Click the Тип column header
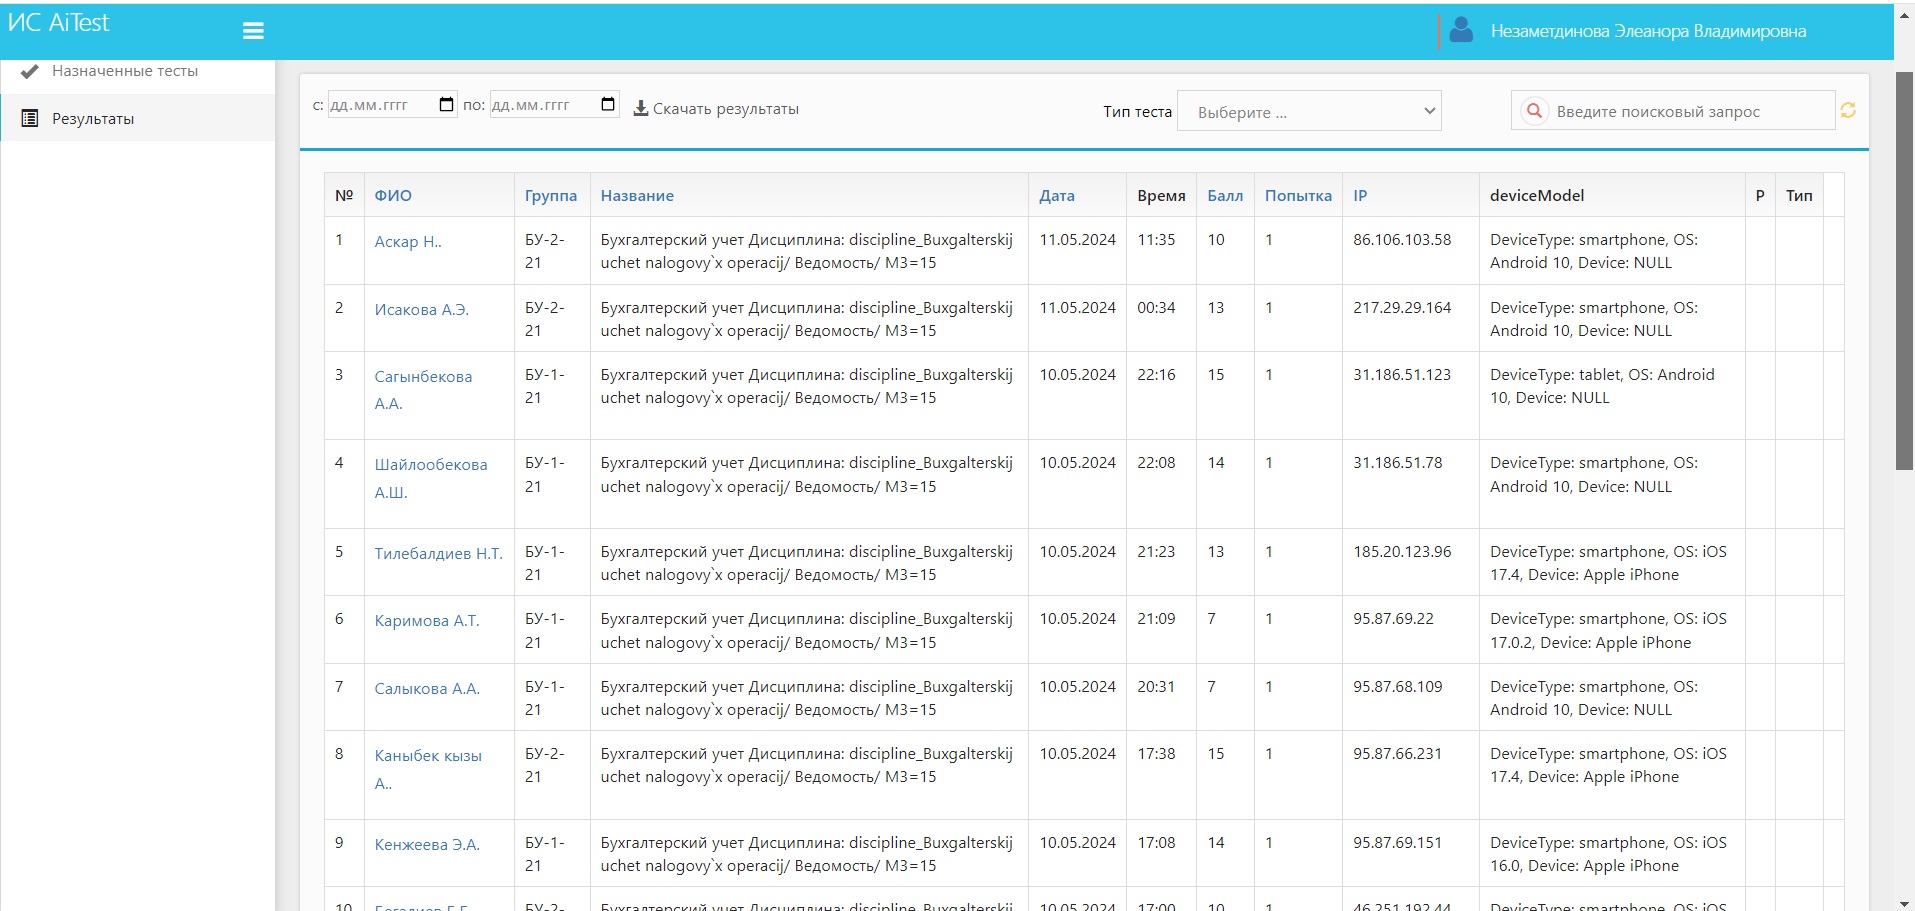The width and height of the screenshot is (1915, 911). pyautogui.click(x=1799, y=196)
